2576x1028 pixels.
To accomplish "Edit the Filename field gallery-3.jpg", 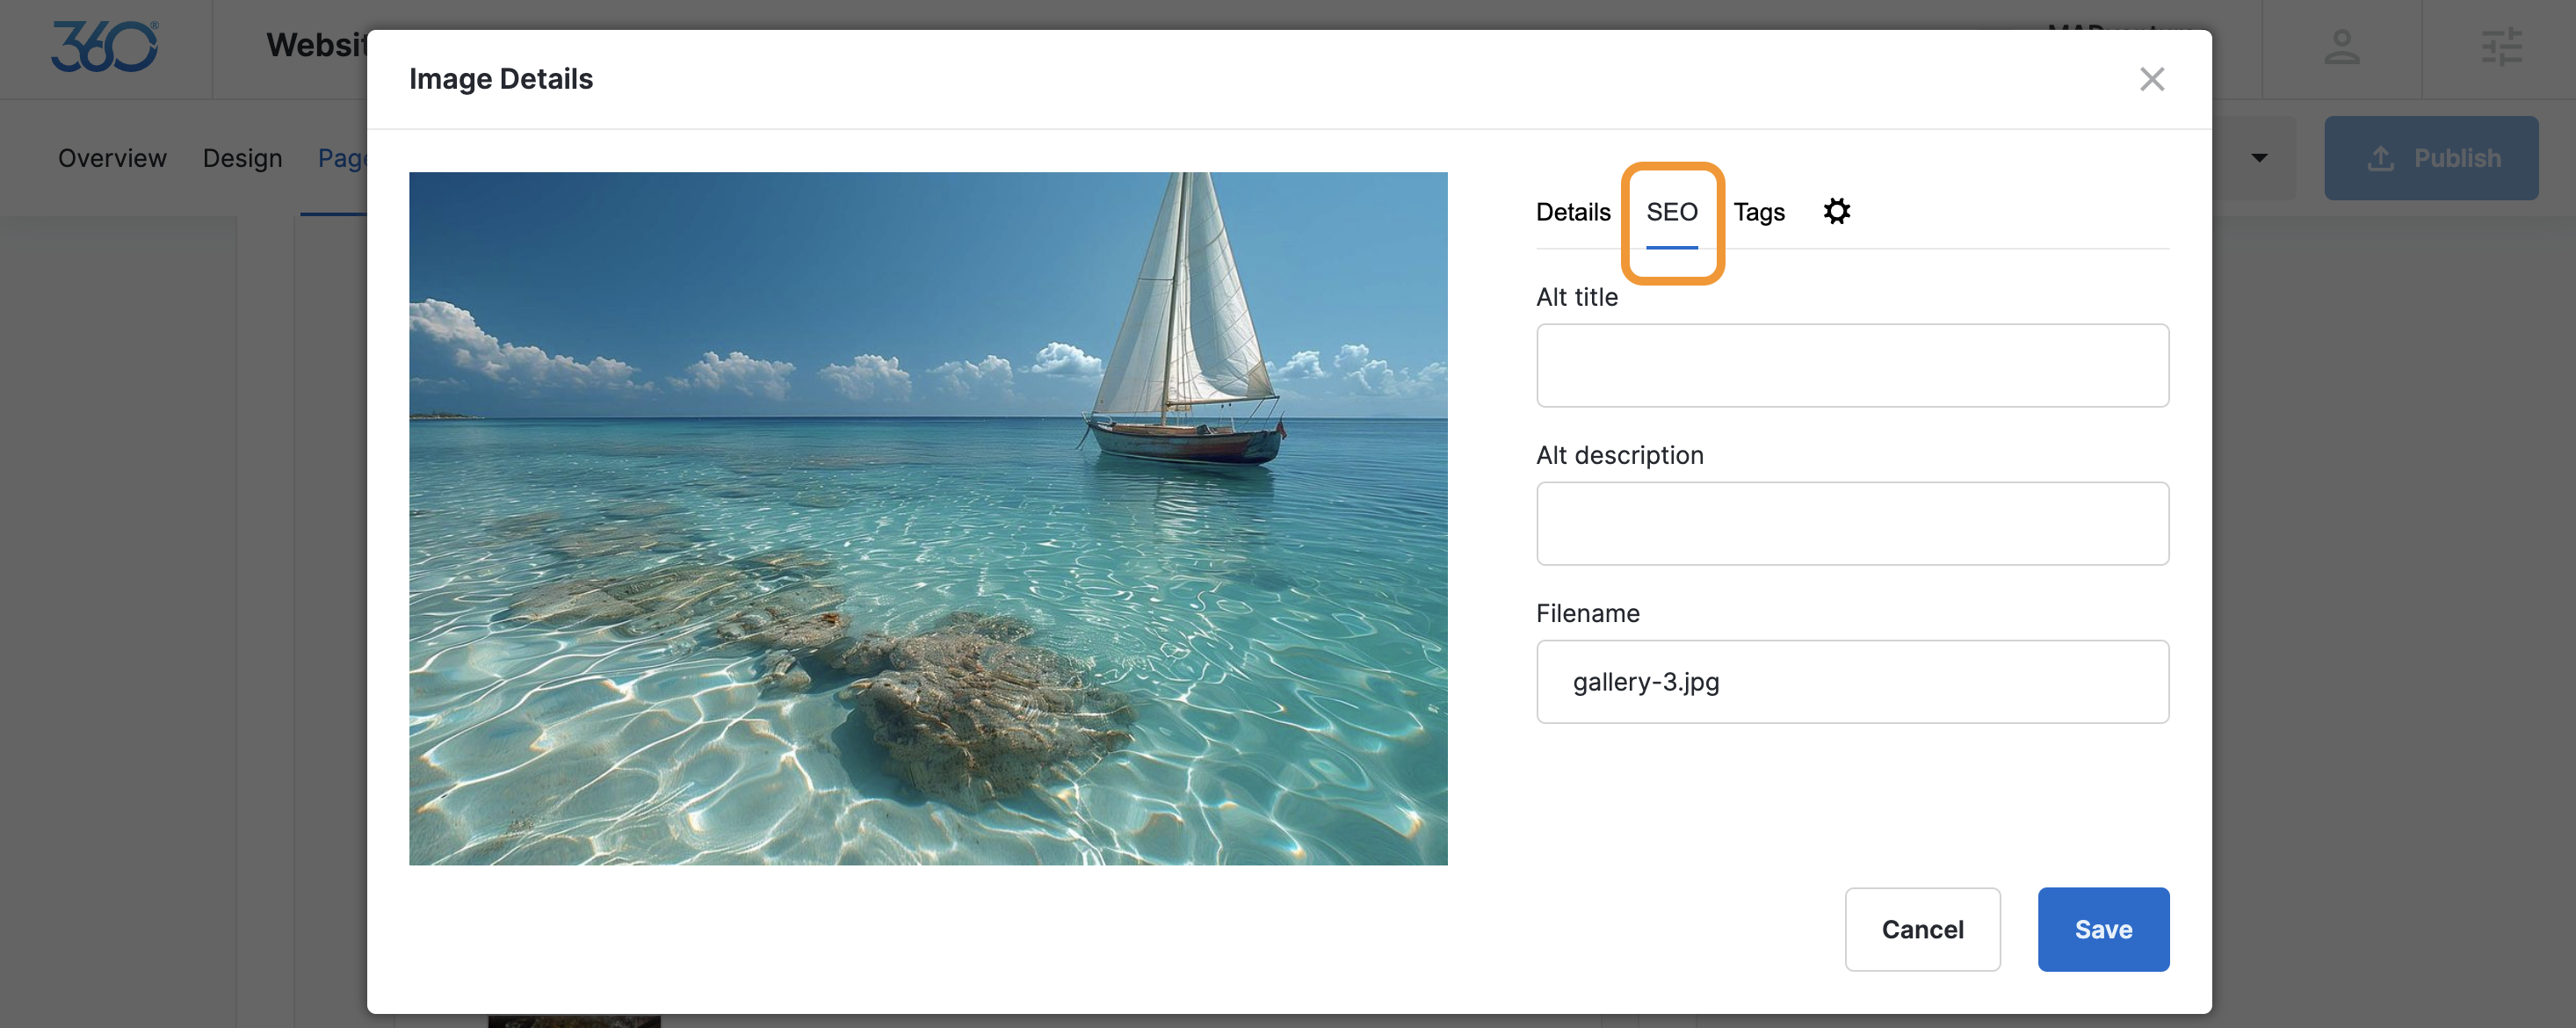I will pyautogui.click(x=1851, y=681).
